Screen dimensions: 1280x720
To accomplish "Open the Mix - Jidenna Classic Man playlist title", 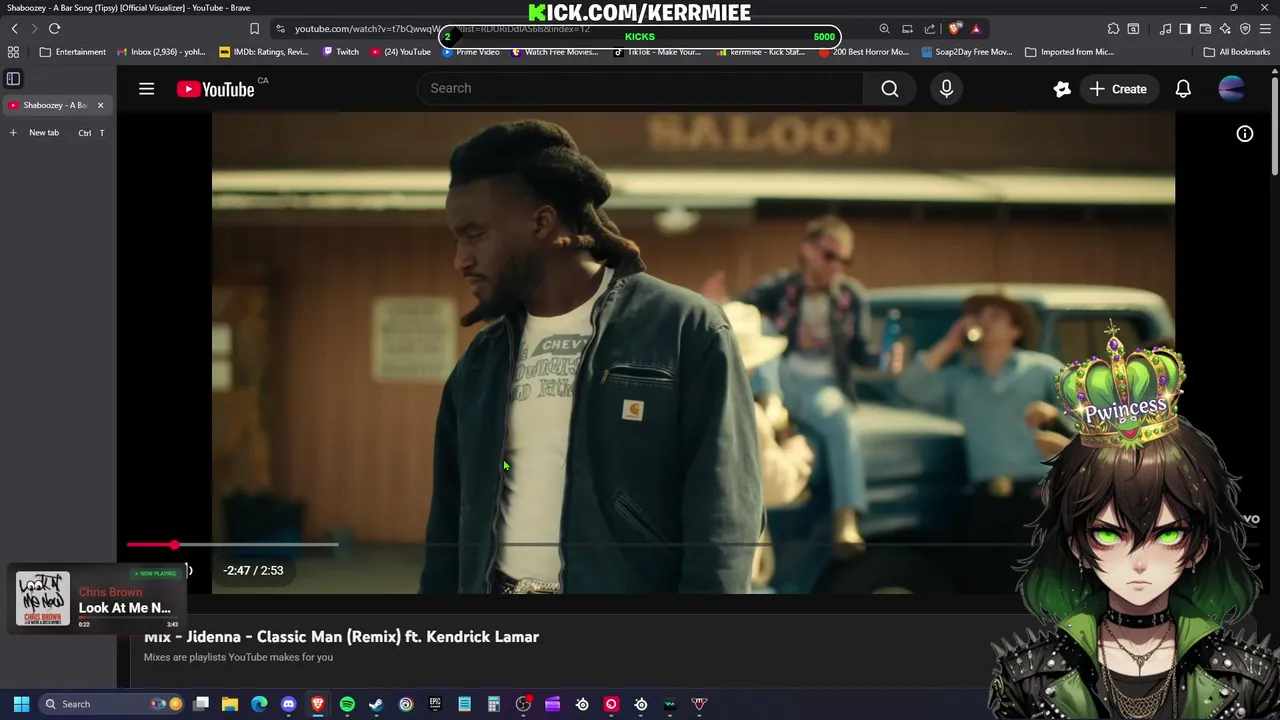I will click(341, 636).
